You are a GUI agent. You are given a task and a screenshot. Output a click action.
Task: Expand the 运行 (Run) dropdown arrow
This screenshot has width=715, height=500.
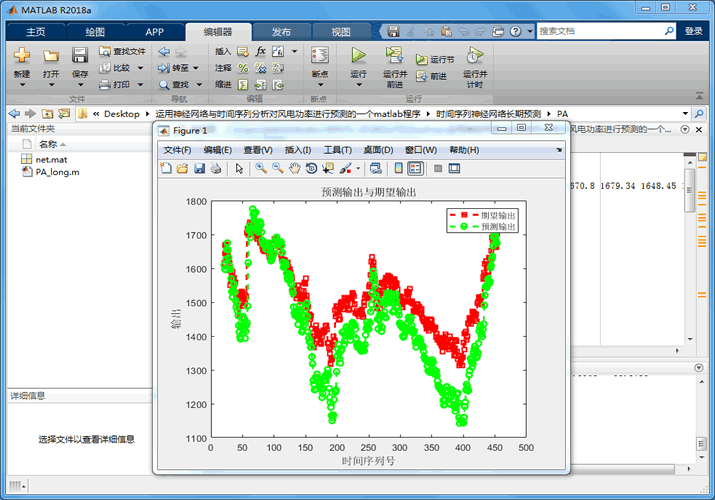358,85
